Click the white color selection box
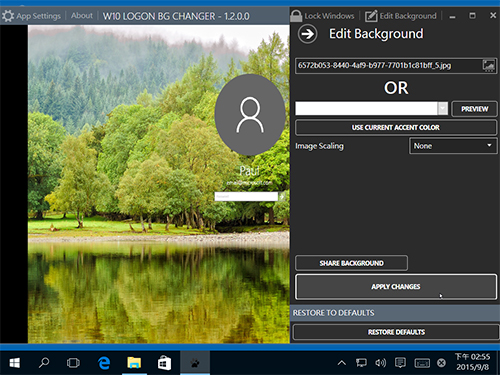The image size is (500, 375). (366, 108)
